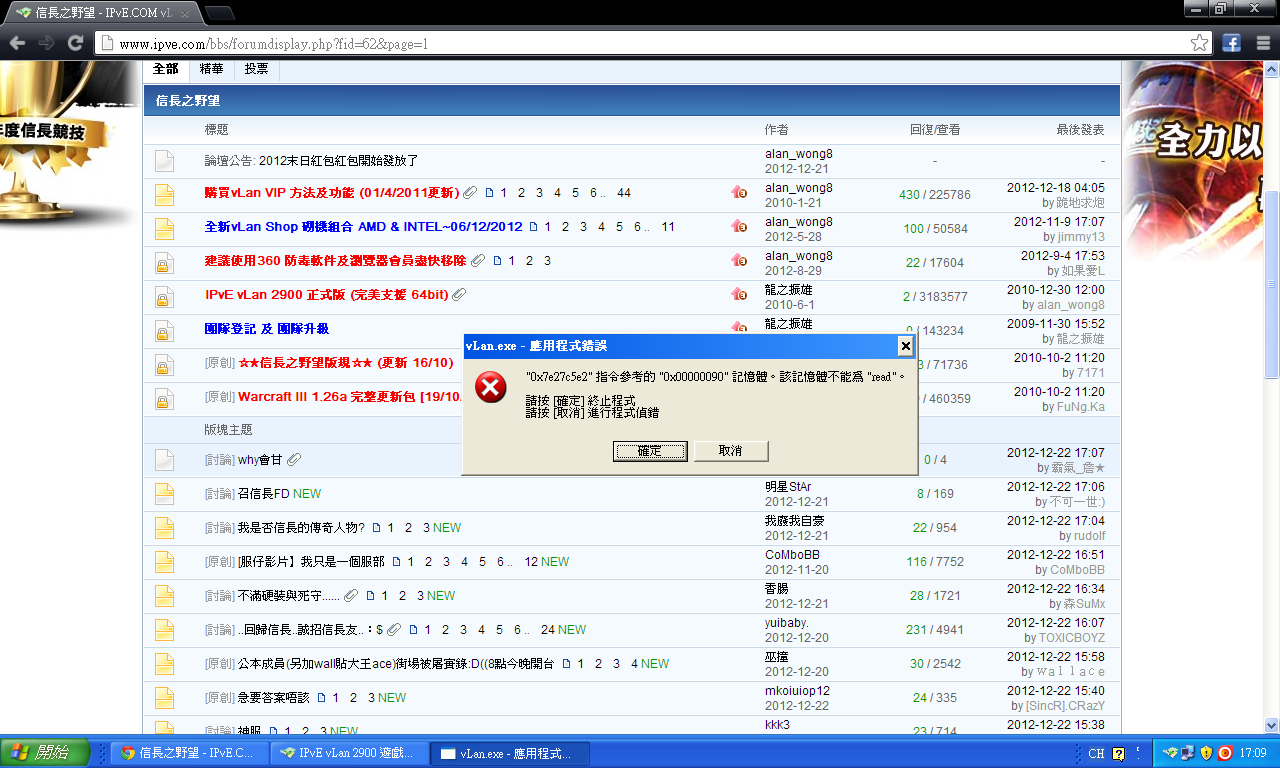Click the folder icon beside 召信長FD thread
The image size is (1280, 768).
pyautogui.click(x=164, y=494)
